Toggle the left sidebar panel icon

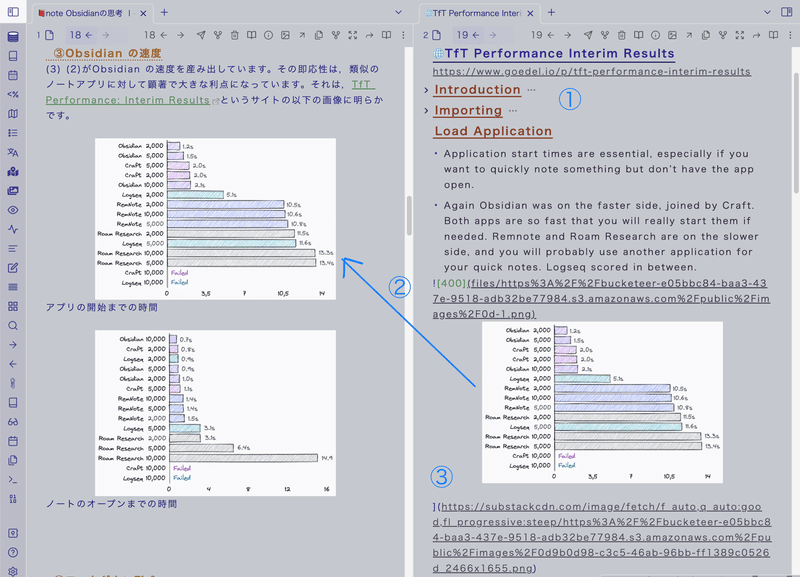(x=13, y=12)
